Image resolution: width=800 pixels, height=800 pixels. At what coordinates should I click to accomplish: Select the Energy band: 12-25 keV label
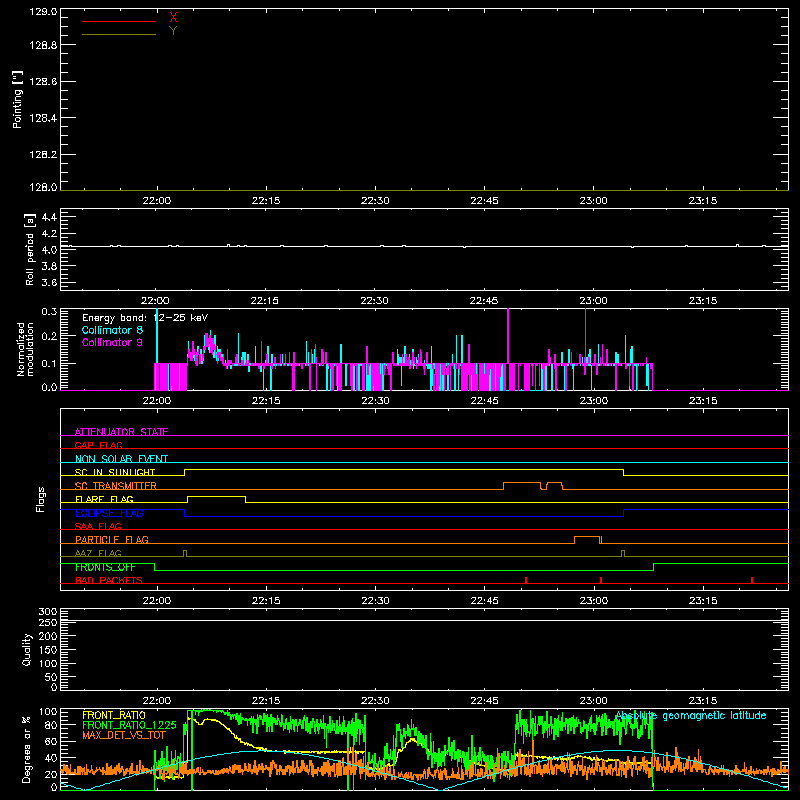click(145, 318)
